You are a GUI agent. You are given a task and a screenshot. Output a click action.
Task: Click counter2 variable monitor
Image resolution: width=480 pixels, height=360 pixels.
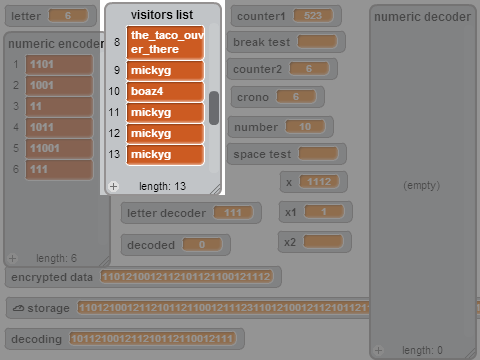[282, 69]
